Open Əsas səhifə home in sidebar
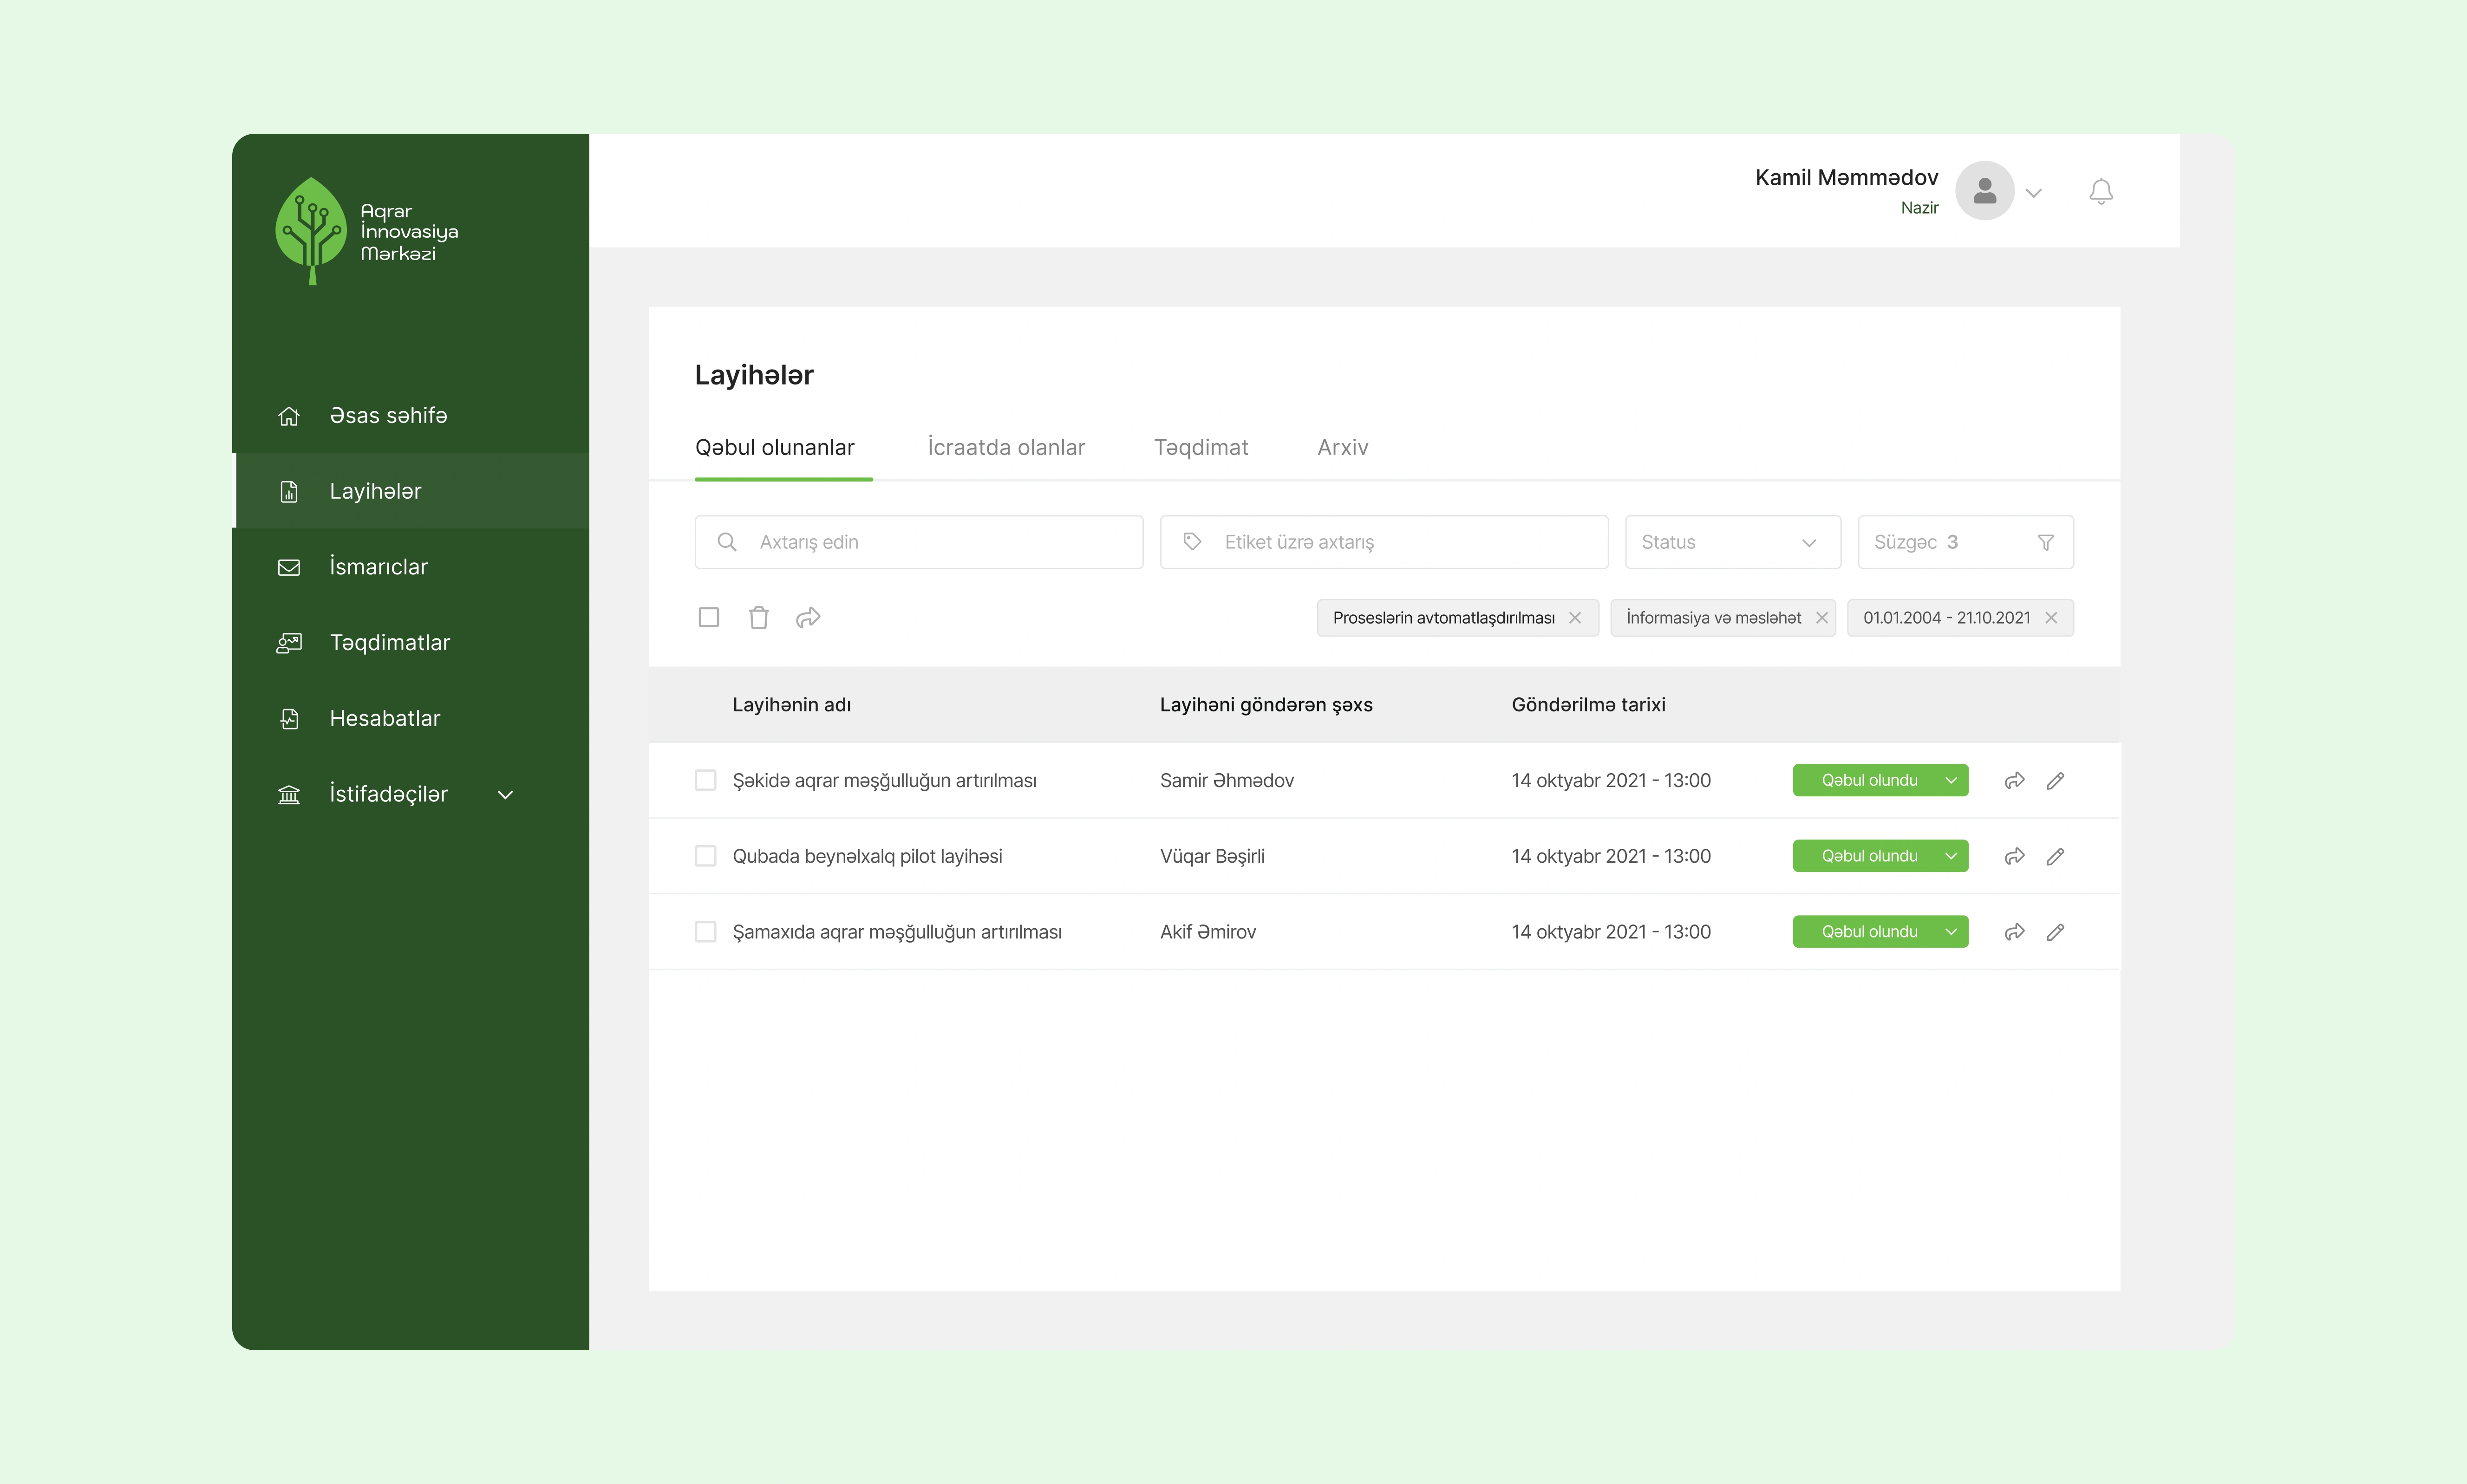This screenshot has height=1484, width=2467. pyautogui.click(x=388, y=415)
